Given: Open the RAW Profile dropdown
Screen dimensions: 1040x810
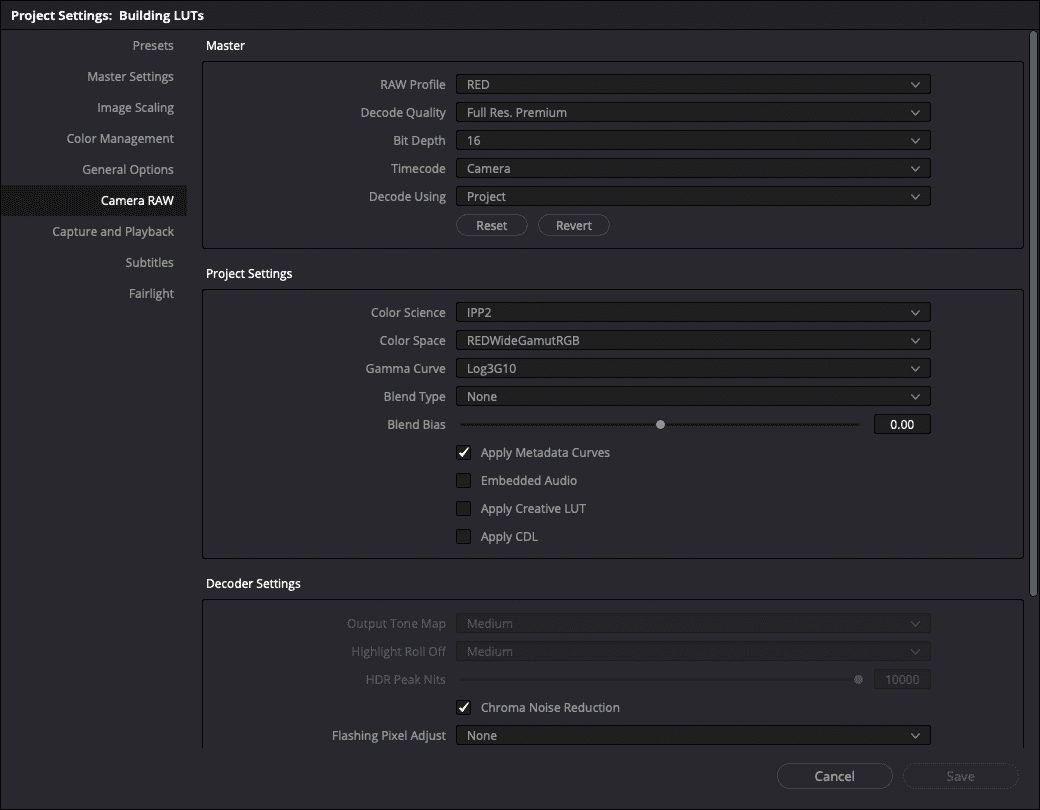Looking at the screenshot, I should [694, 84].
